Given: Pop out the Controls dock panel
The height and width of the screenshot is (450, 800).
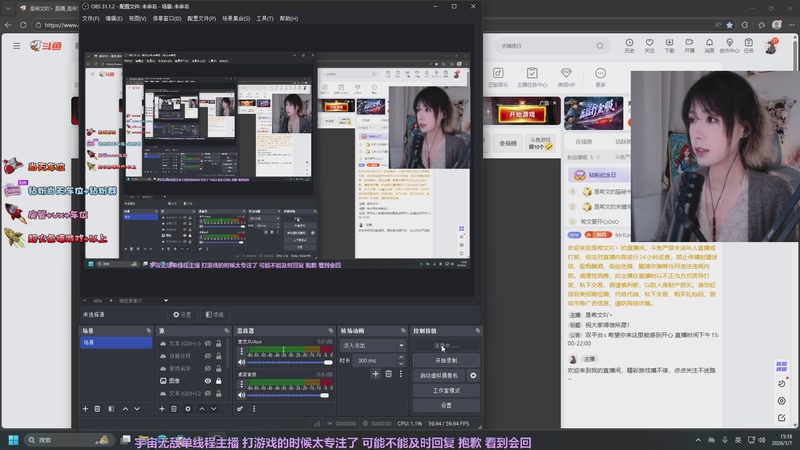Looking at the screenshot, I should click(x=478, y=331).
